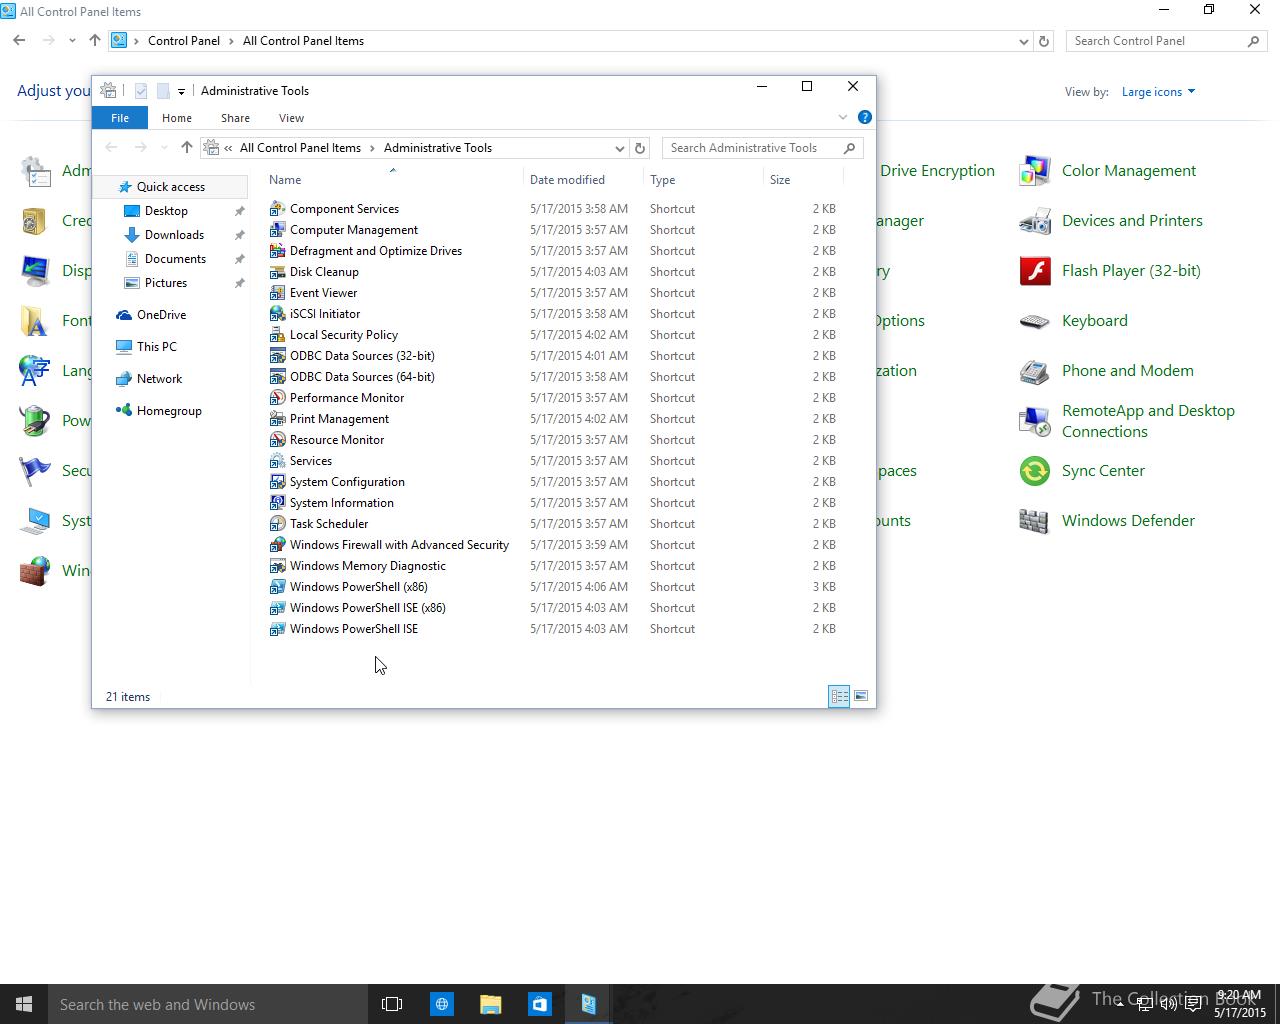Select Windows Memory Diagnostic entry
1280x1024 pixels.
(x=368, y=566)
